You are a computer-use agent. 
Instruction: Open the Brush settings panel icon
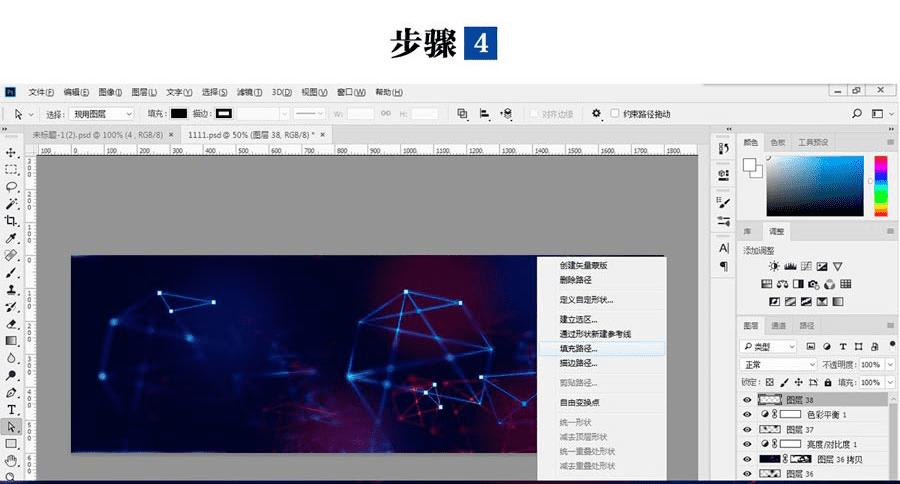tap(723, 203)
